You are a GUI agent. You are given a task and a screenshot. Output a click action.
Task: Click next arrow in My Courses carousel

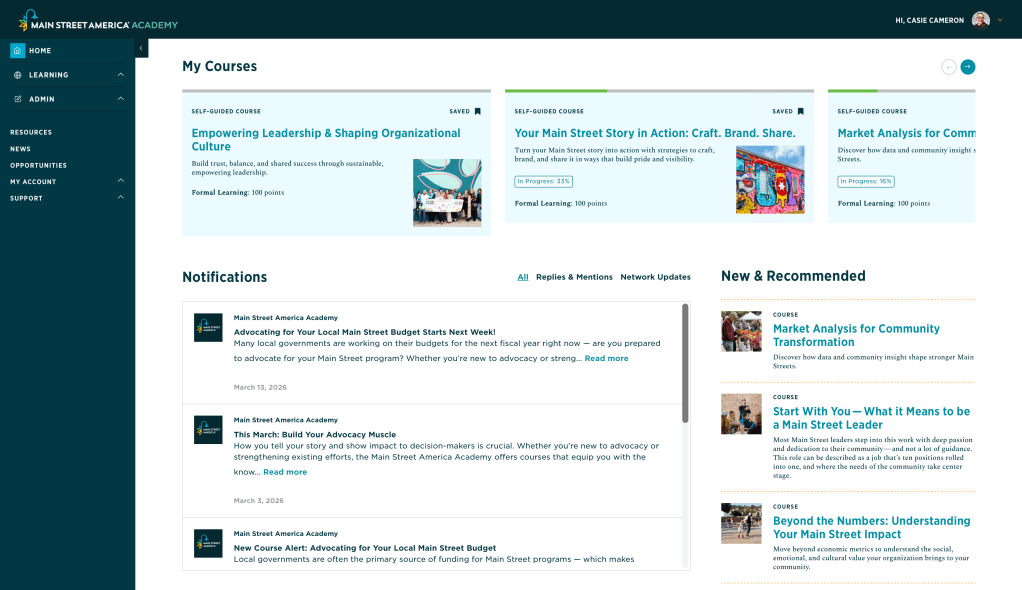pyautogui.click(x=967, y=67)
